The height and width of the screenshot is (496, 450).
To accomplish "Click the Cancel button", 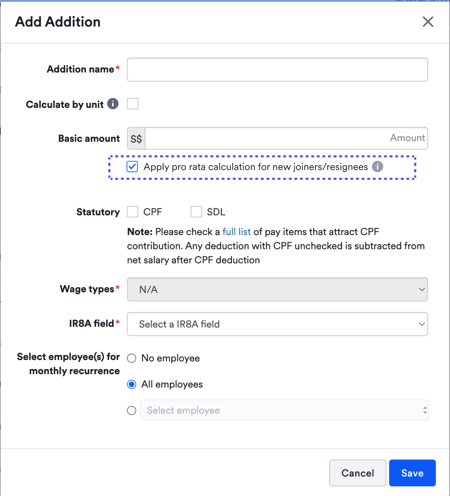I will tap(358, 473).
